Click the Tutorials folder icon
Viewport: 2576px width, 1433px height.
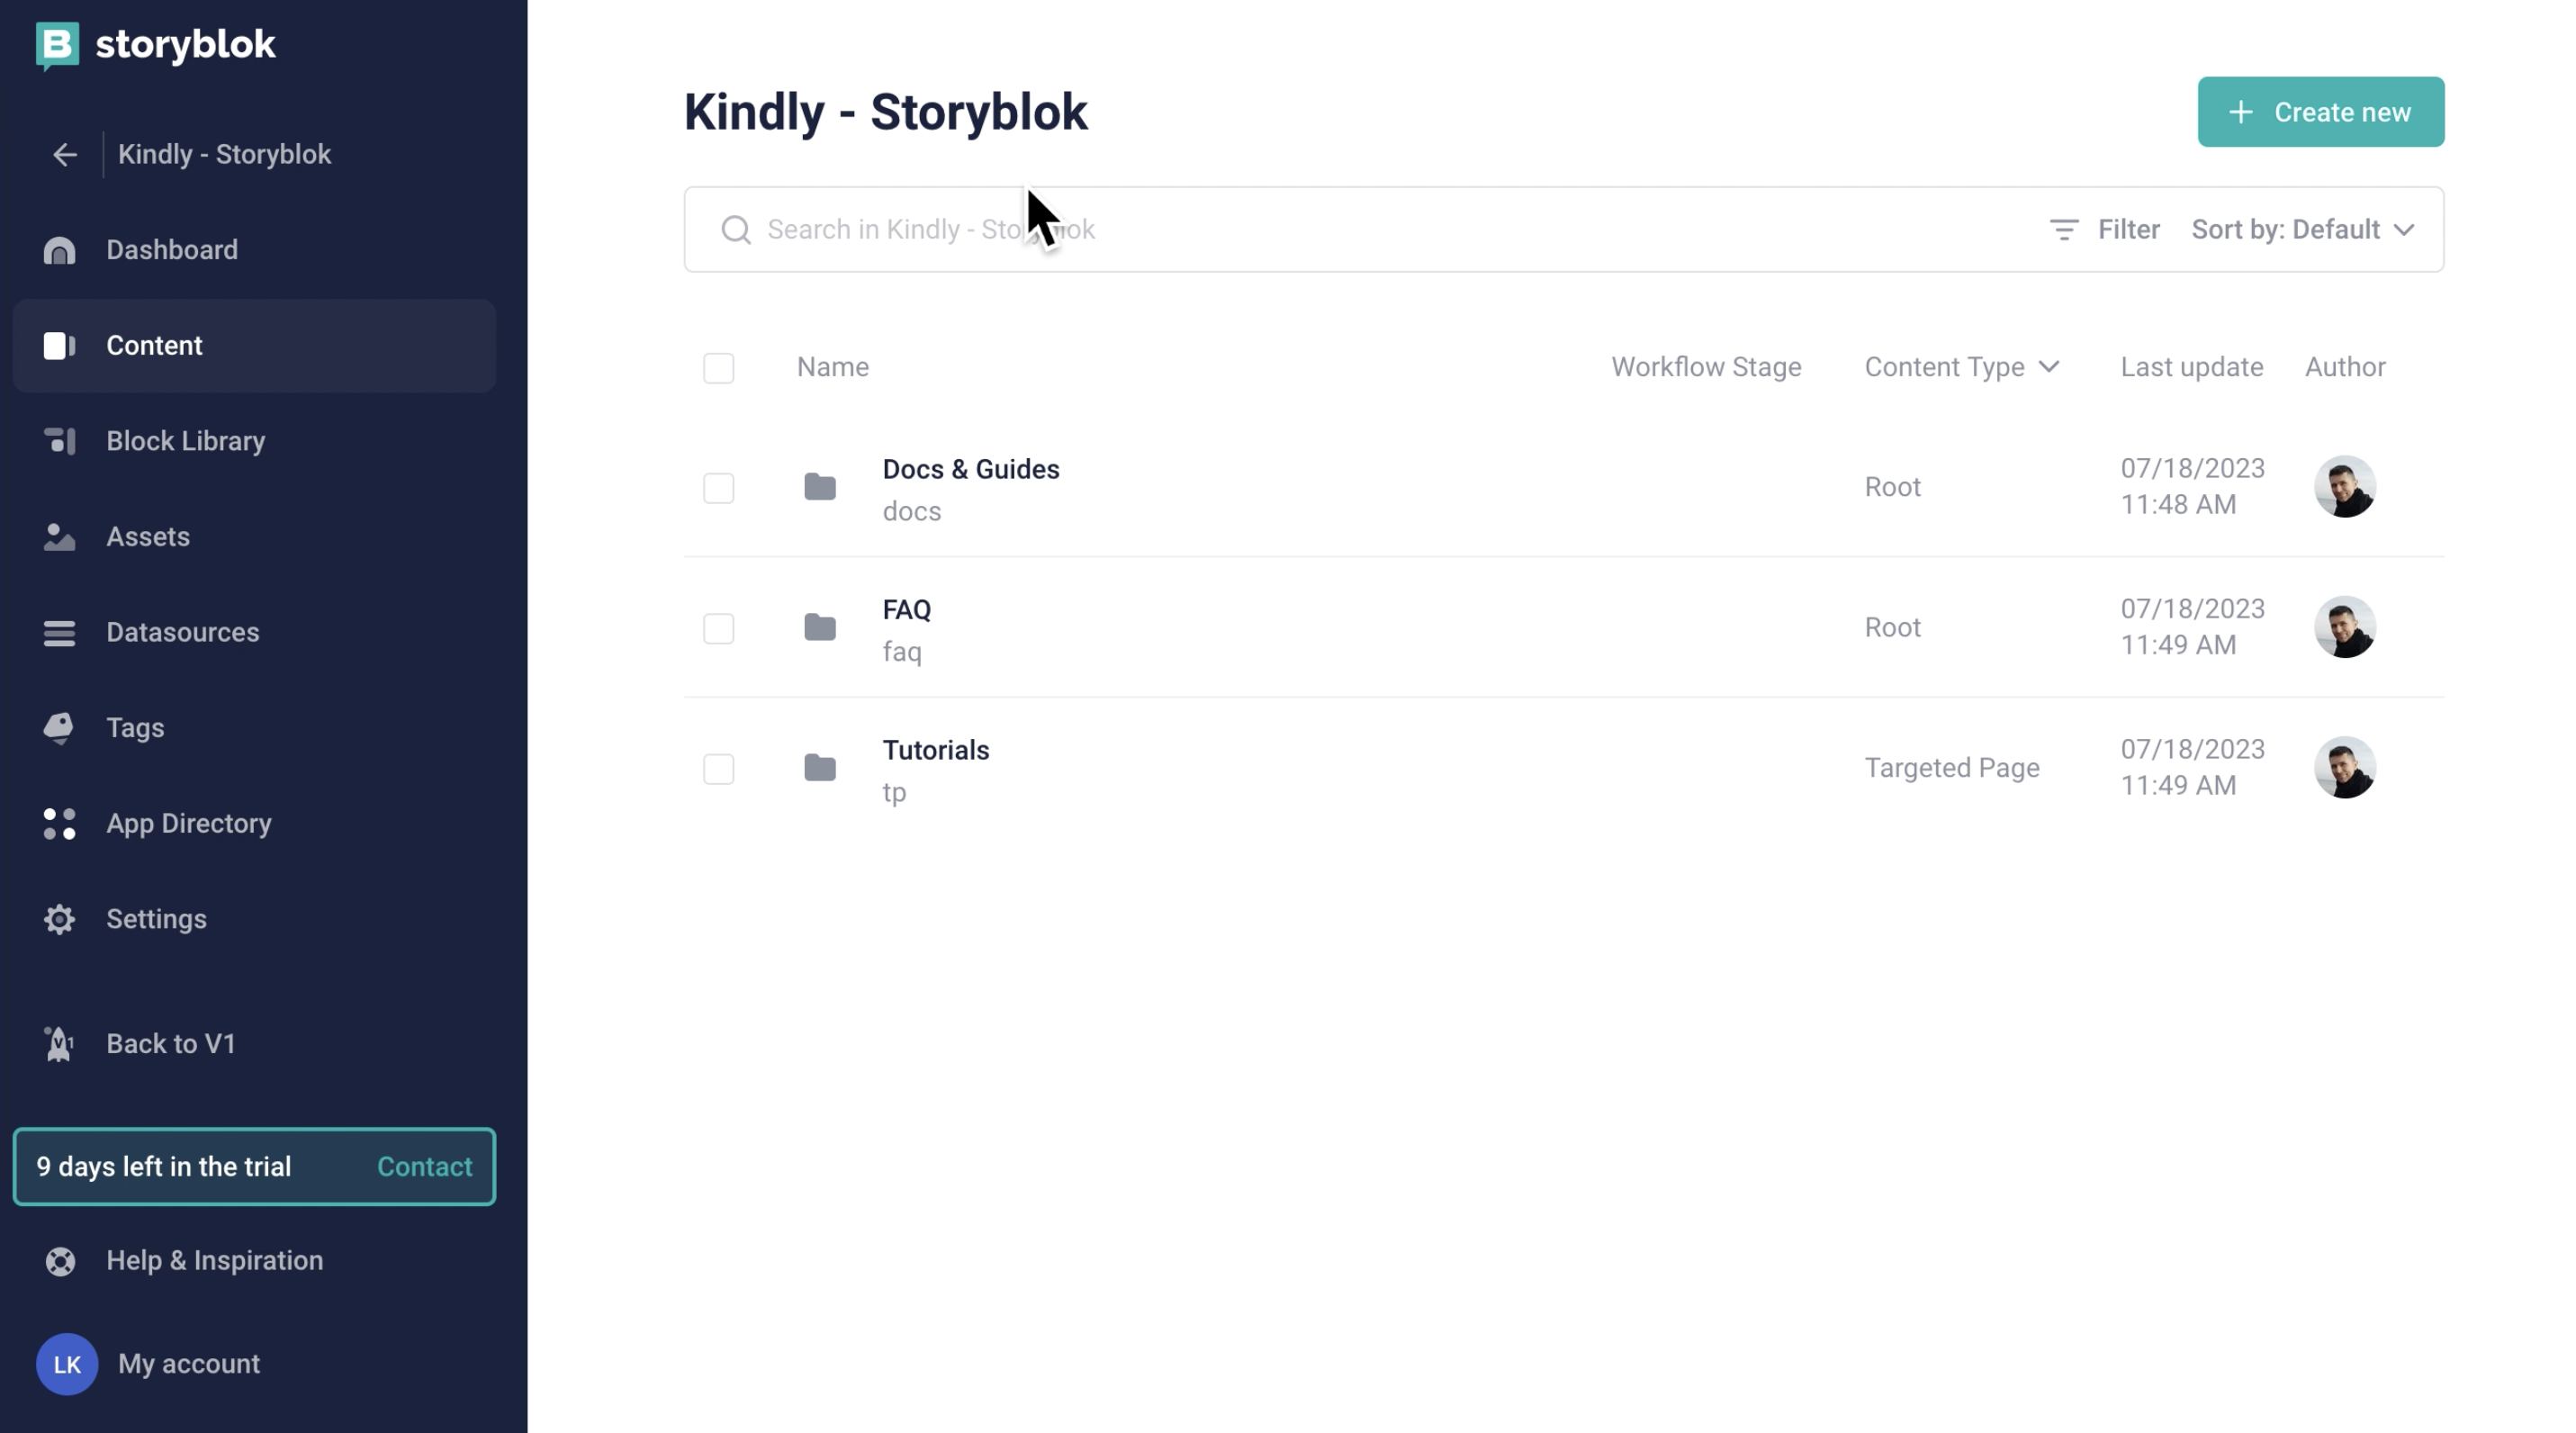click(x=820, y=768)
